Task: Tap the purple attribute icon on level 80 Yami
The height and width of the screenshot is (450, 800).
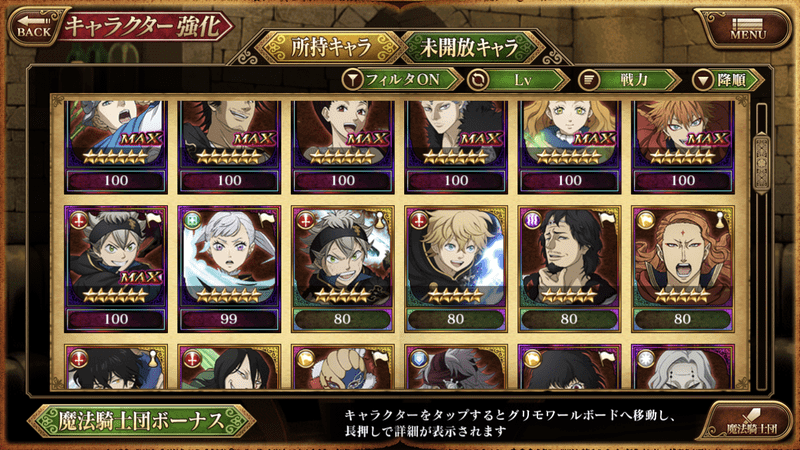Action: 532,221
